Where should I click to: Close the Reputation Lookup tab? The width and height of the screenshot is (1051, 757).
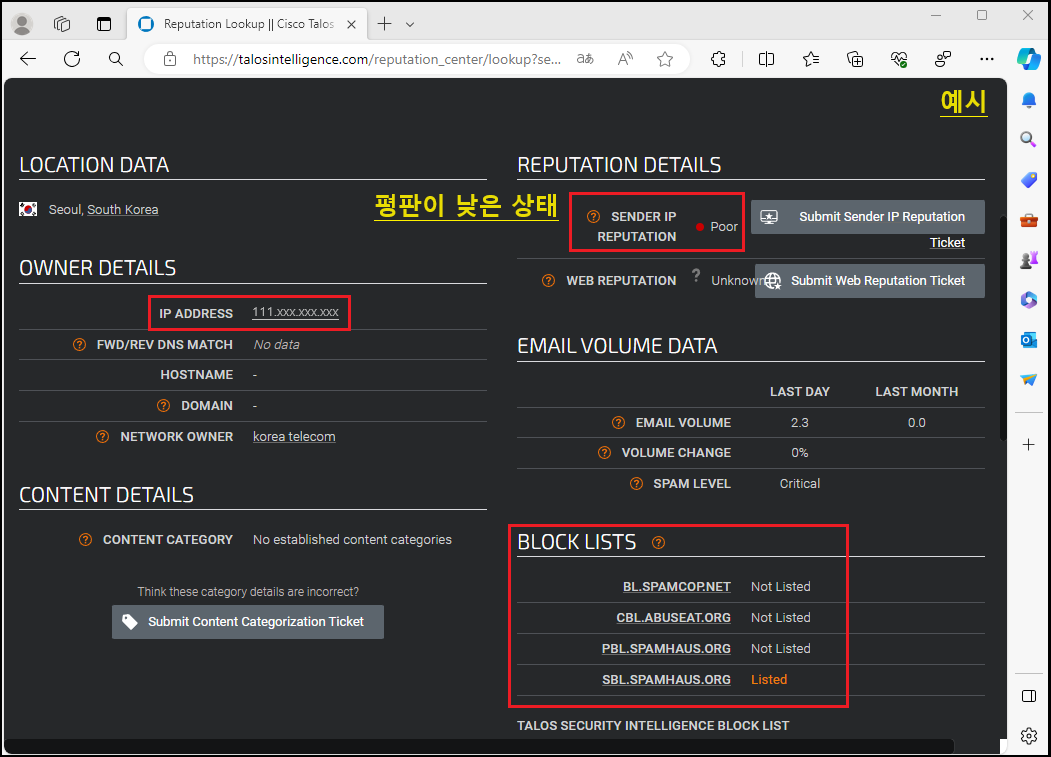coord(351,24)
